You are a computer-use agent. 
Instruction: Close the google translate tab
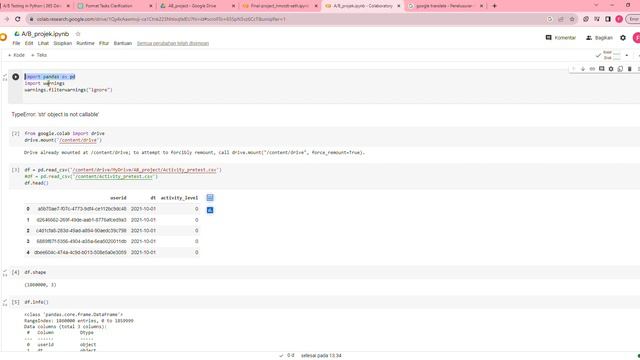(x=481, y=6)
